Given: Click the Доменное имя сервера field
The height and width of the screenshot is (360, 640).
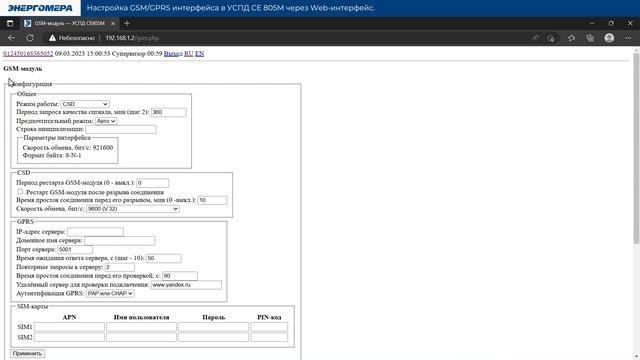Looking at the screenshot, I should 120,241.
